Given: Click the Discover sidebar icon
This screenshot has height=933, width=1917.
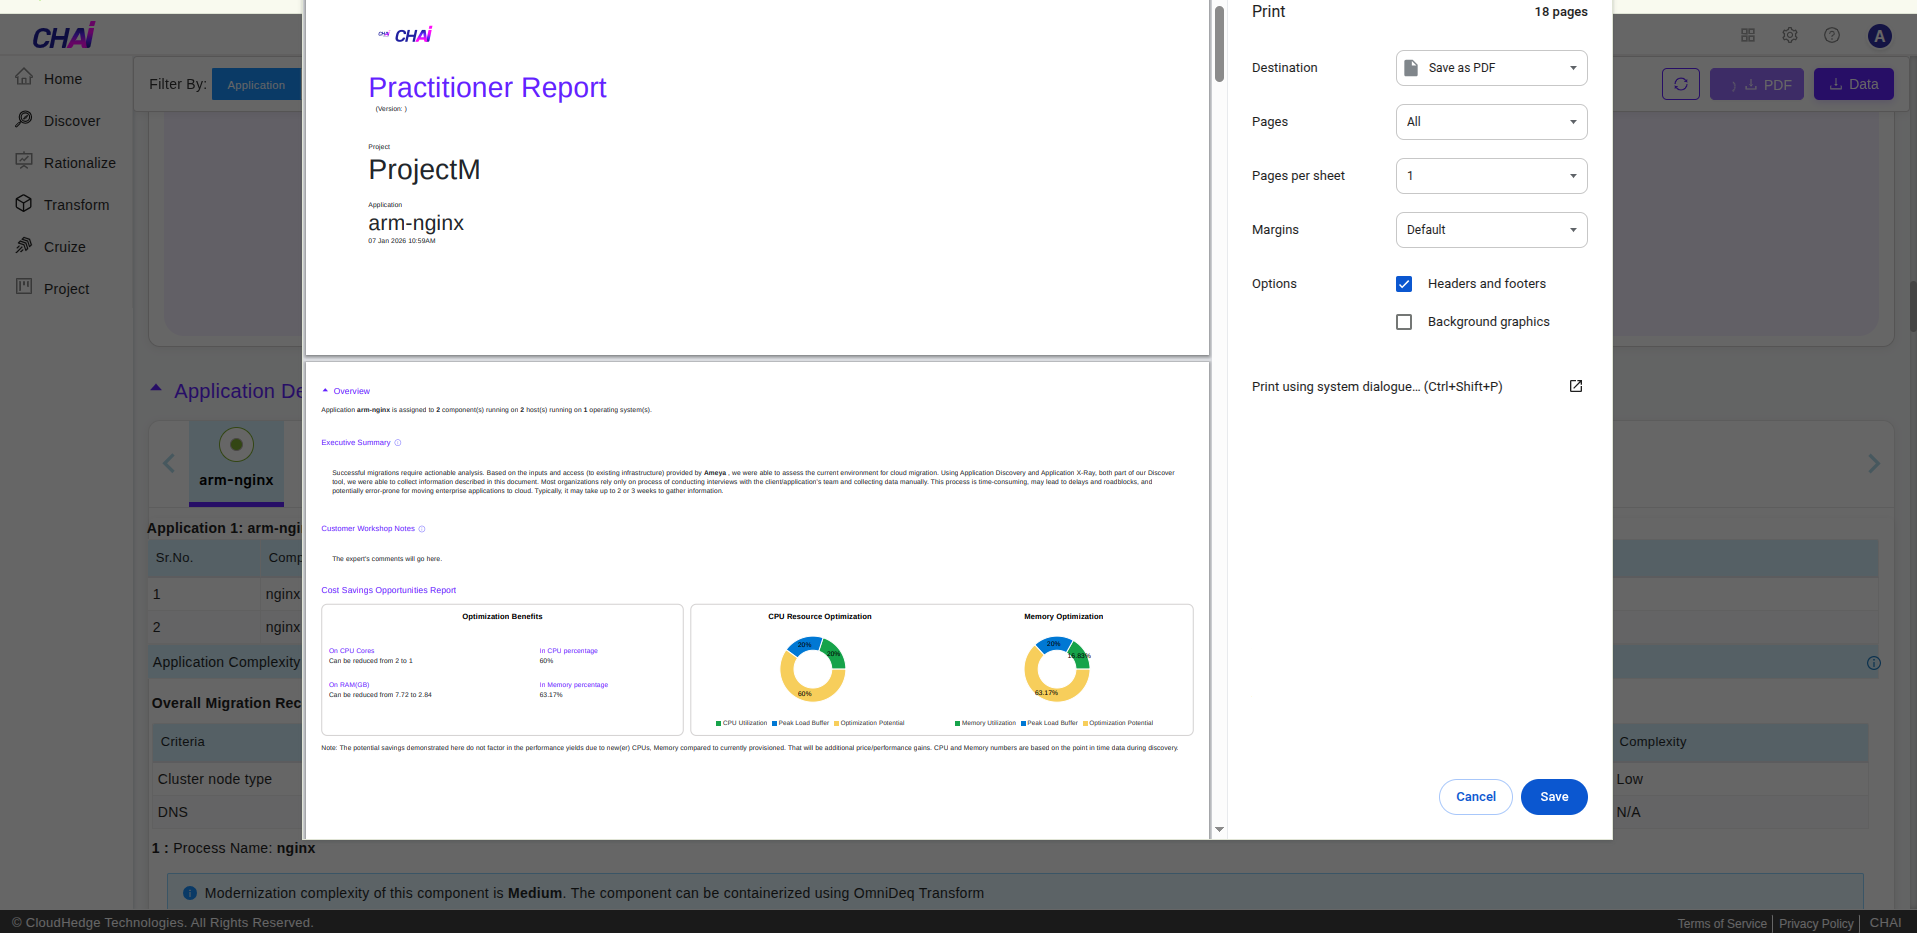Looking at the screenshot, I should pos(24,120).
